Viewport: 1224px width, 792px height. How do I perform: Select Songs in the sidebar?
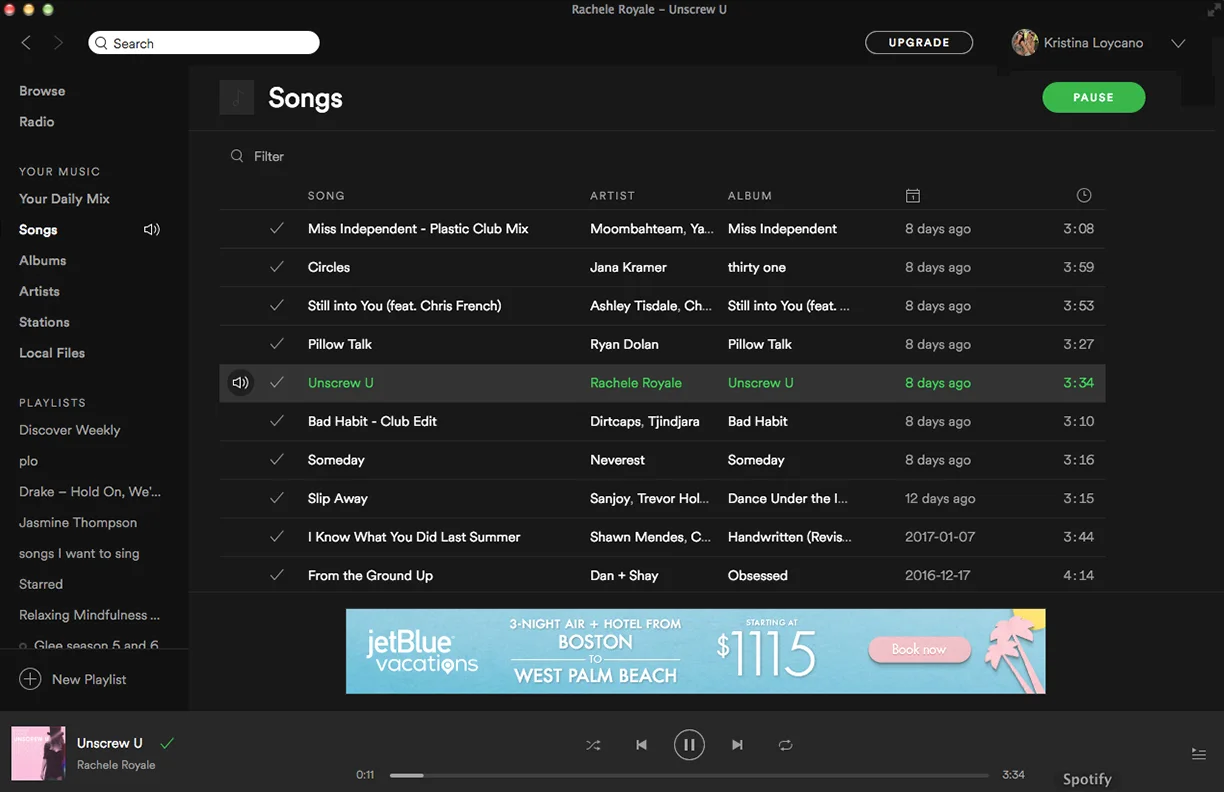pyautogui.click(x=38, y=230)
